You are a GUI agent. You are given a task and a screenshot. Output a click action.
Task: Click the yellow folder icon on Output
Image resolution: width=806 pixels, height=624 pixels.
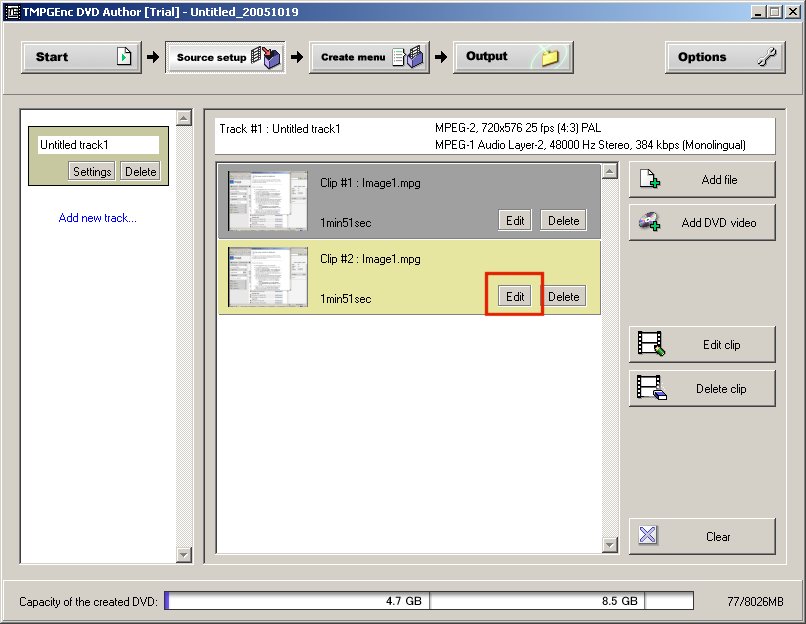[x=550, y=57]
